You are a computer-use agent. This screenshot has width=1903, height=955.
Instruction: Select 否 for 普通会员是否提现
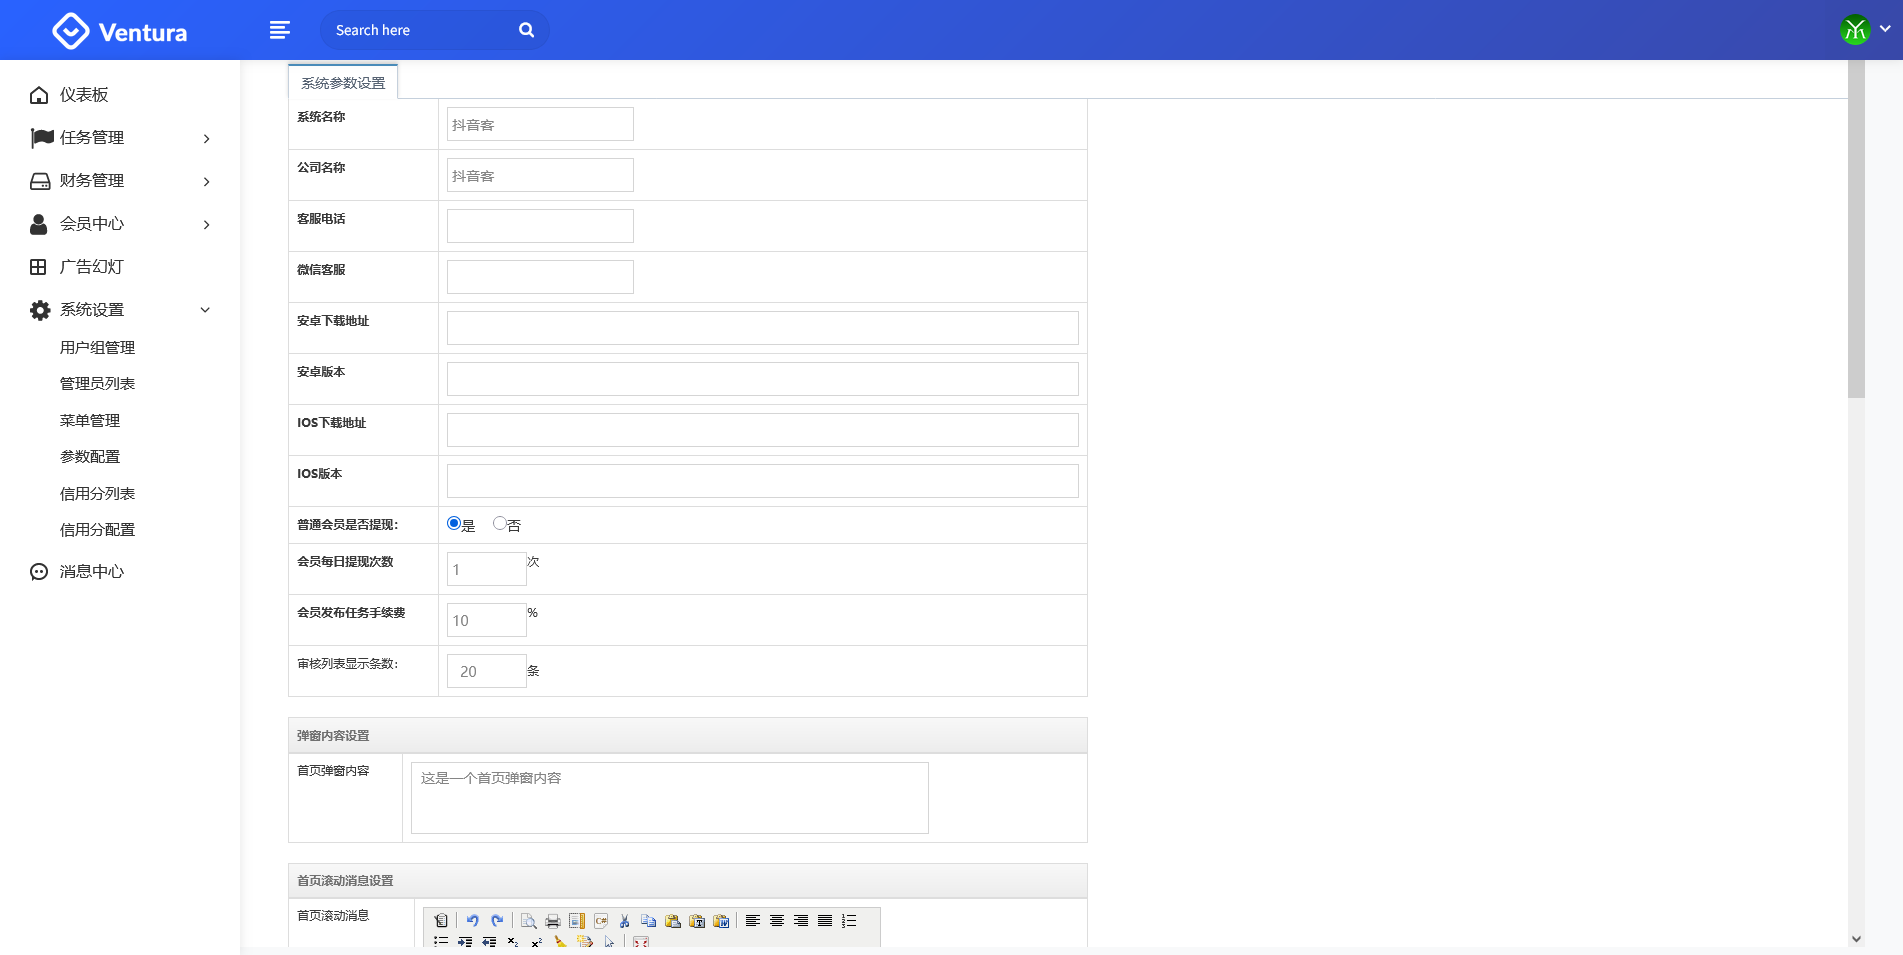[x=500, y=523]
